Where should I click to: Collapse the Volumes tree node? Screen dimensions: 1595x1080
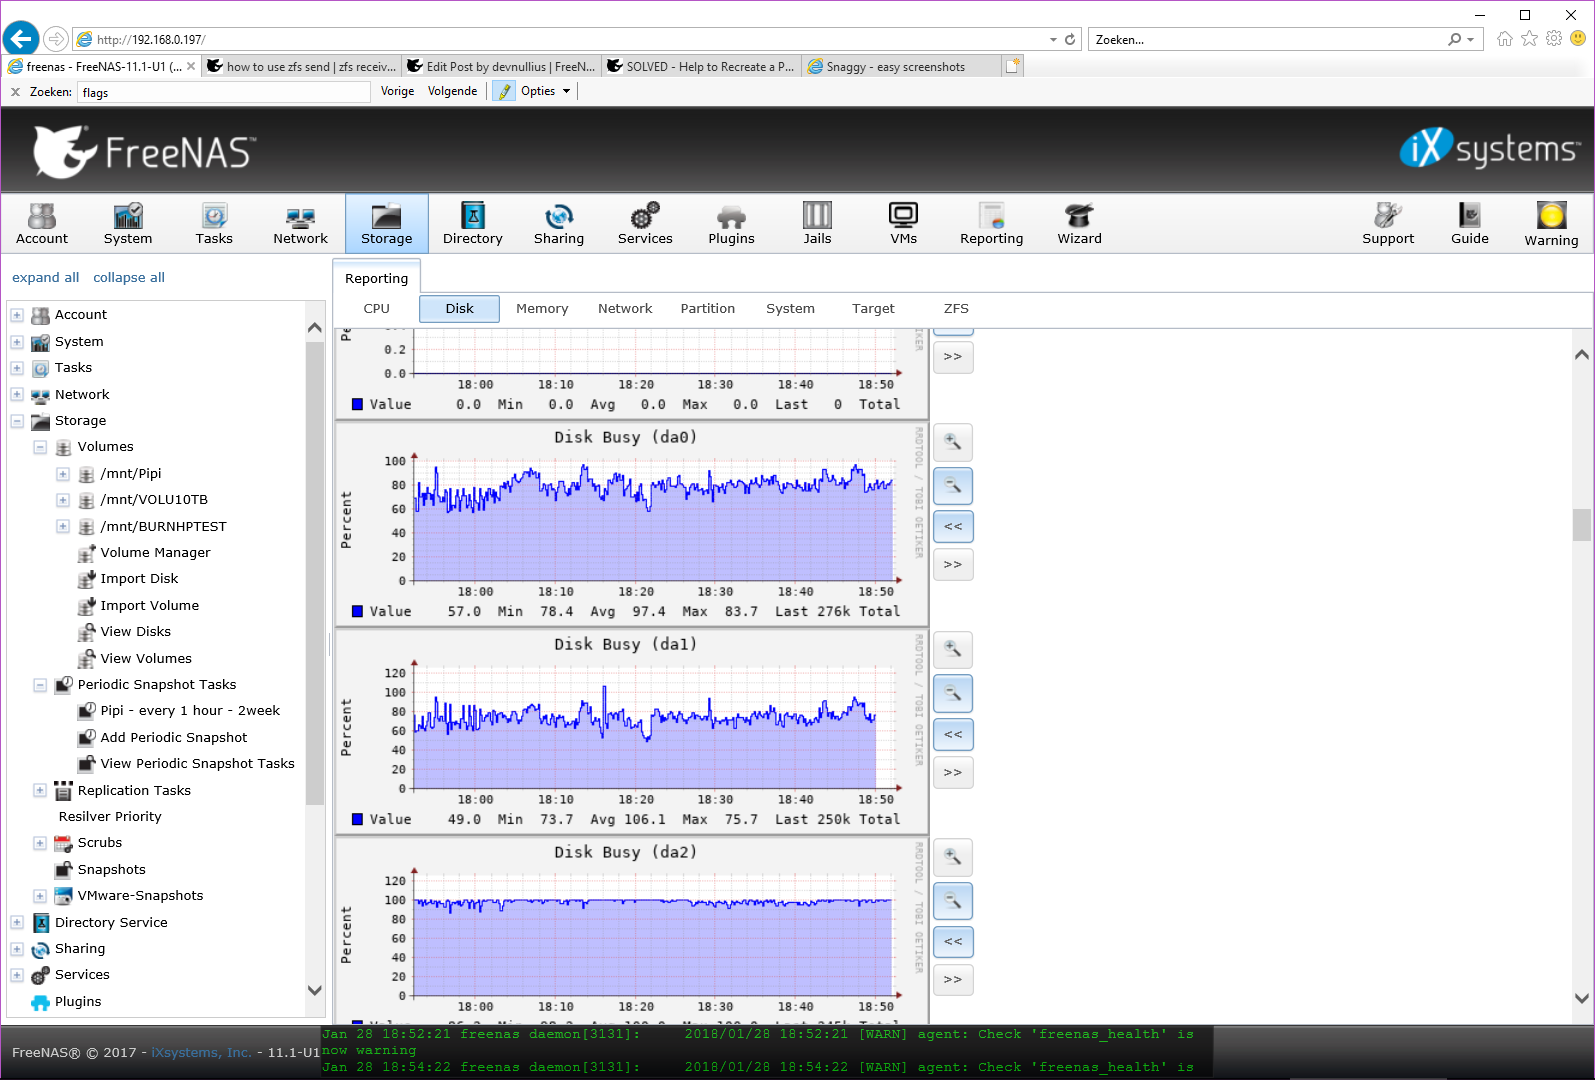(x=40, y=447)
